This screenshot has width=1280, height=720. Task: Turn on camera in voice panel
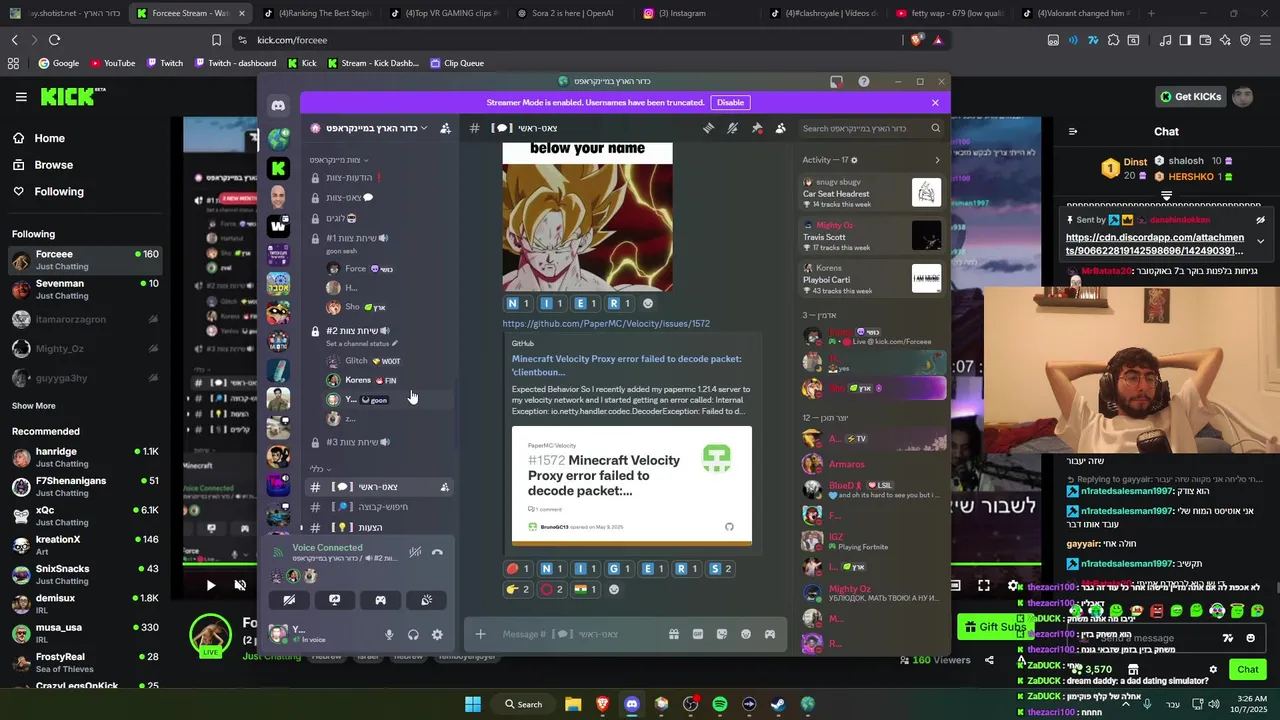click(x=289, y=600)
